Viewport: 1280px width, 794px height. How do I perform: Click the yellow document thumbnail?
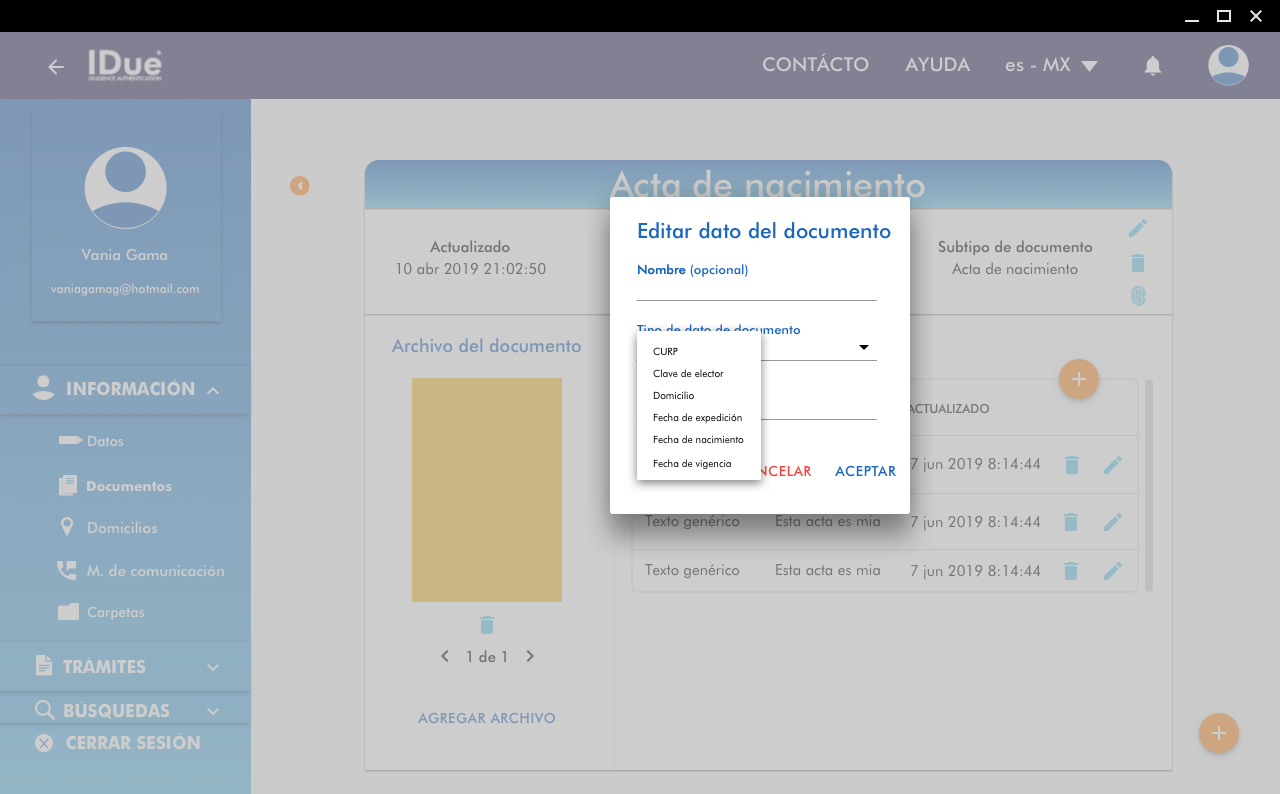(x=487, y=490)
